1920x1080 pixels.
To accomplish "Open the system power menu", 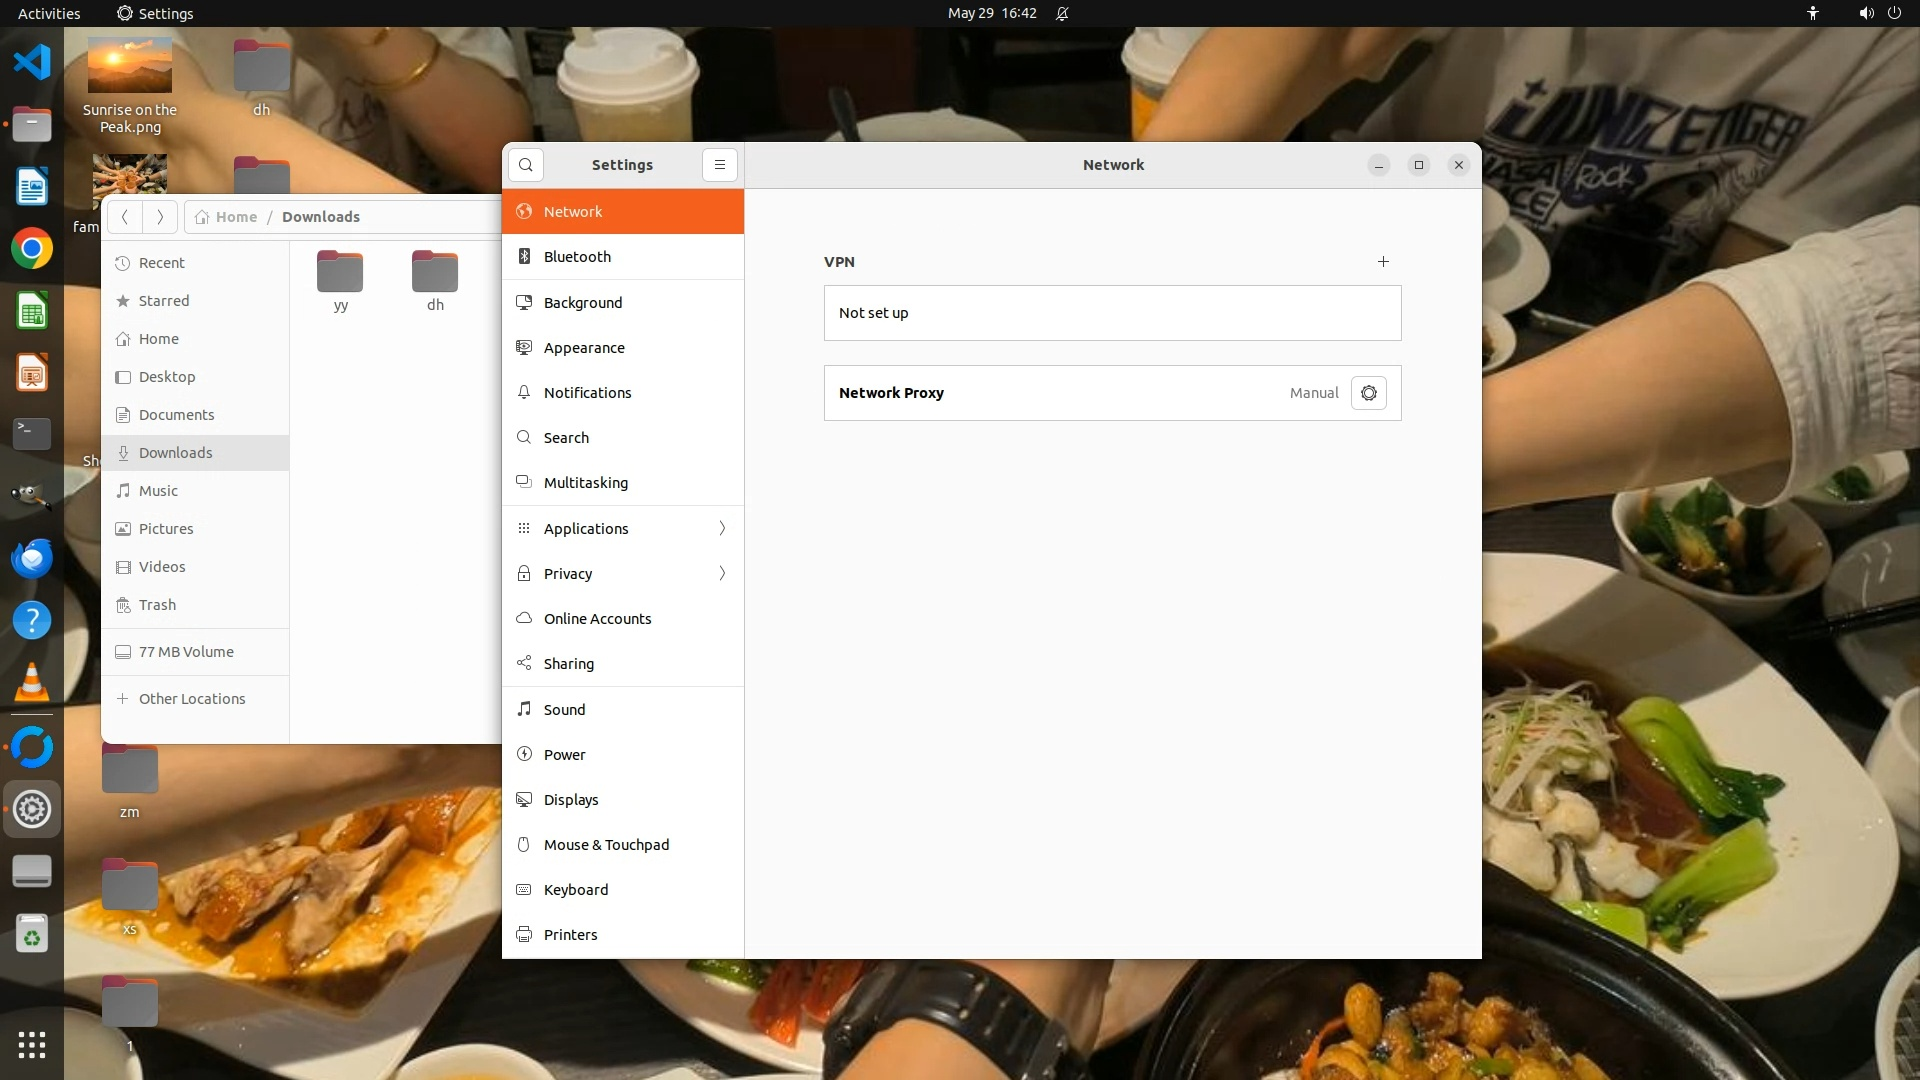I will 1894,13.
